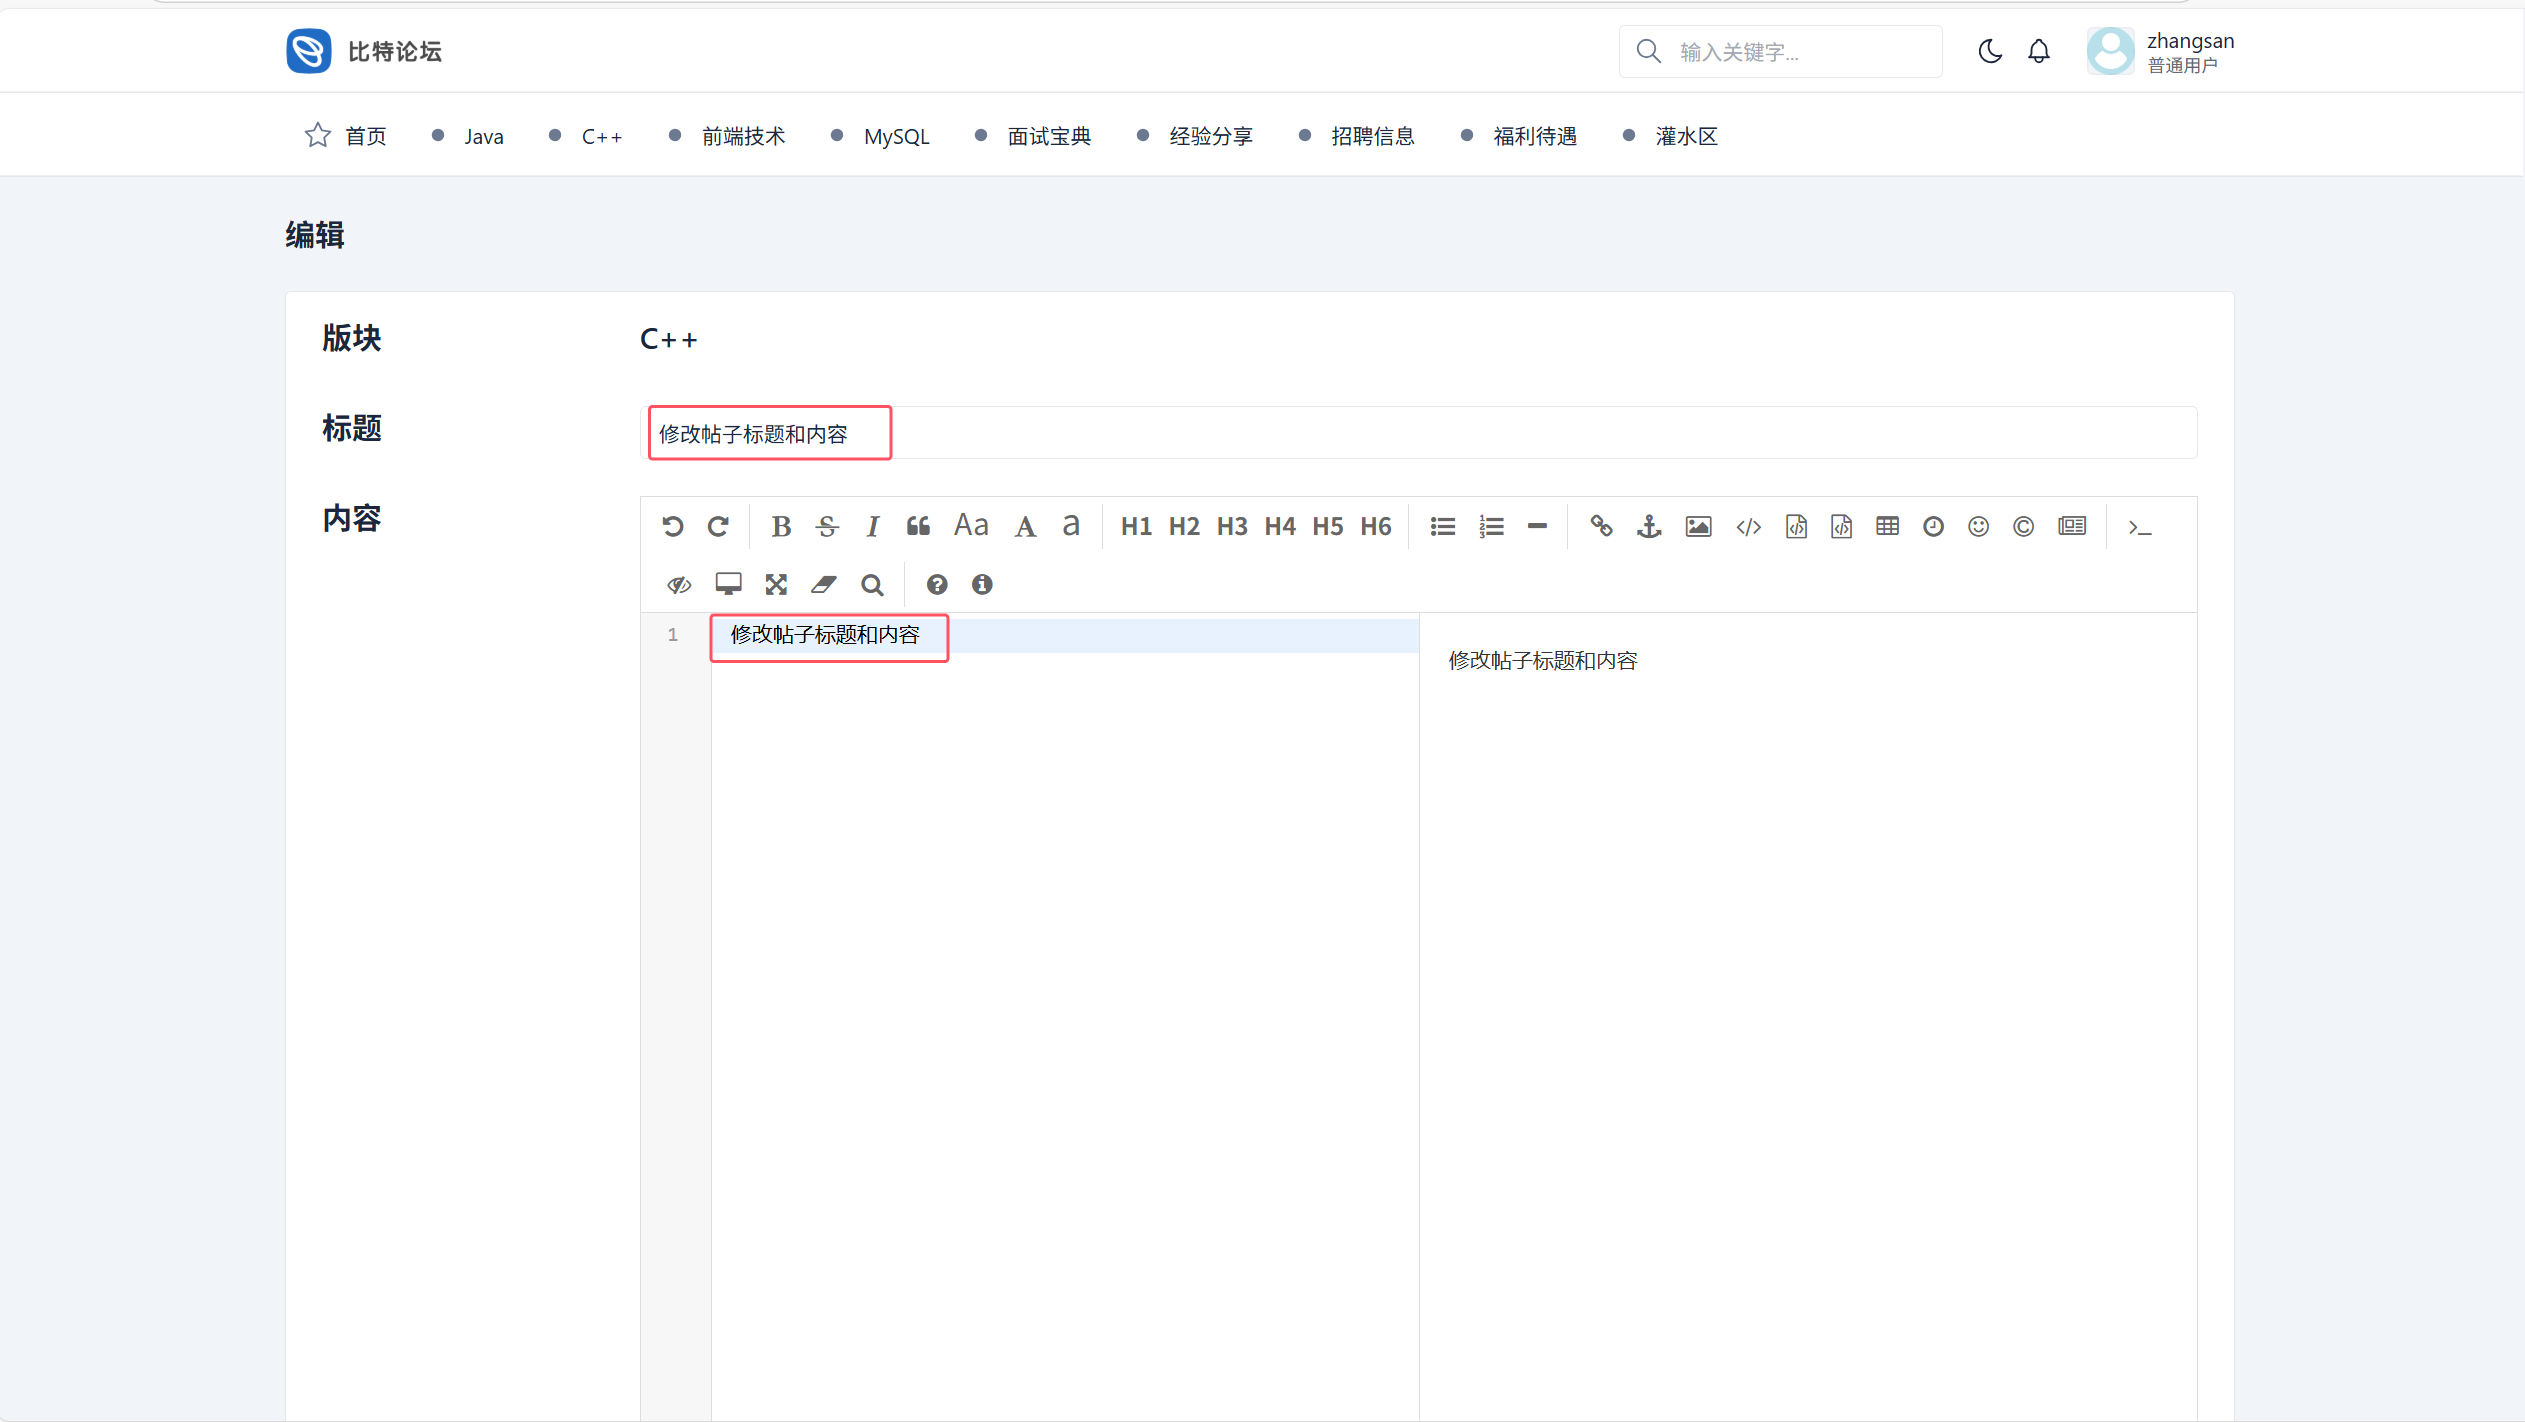Open the MySQL board in navigation

(896, 137)
